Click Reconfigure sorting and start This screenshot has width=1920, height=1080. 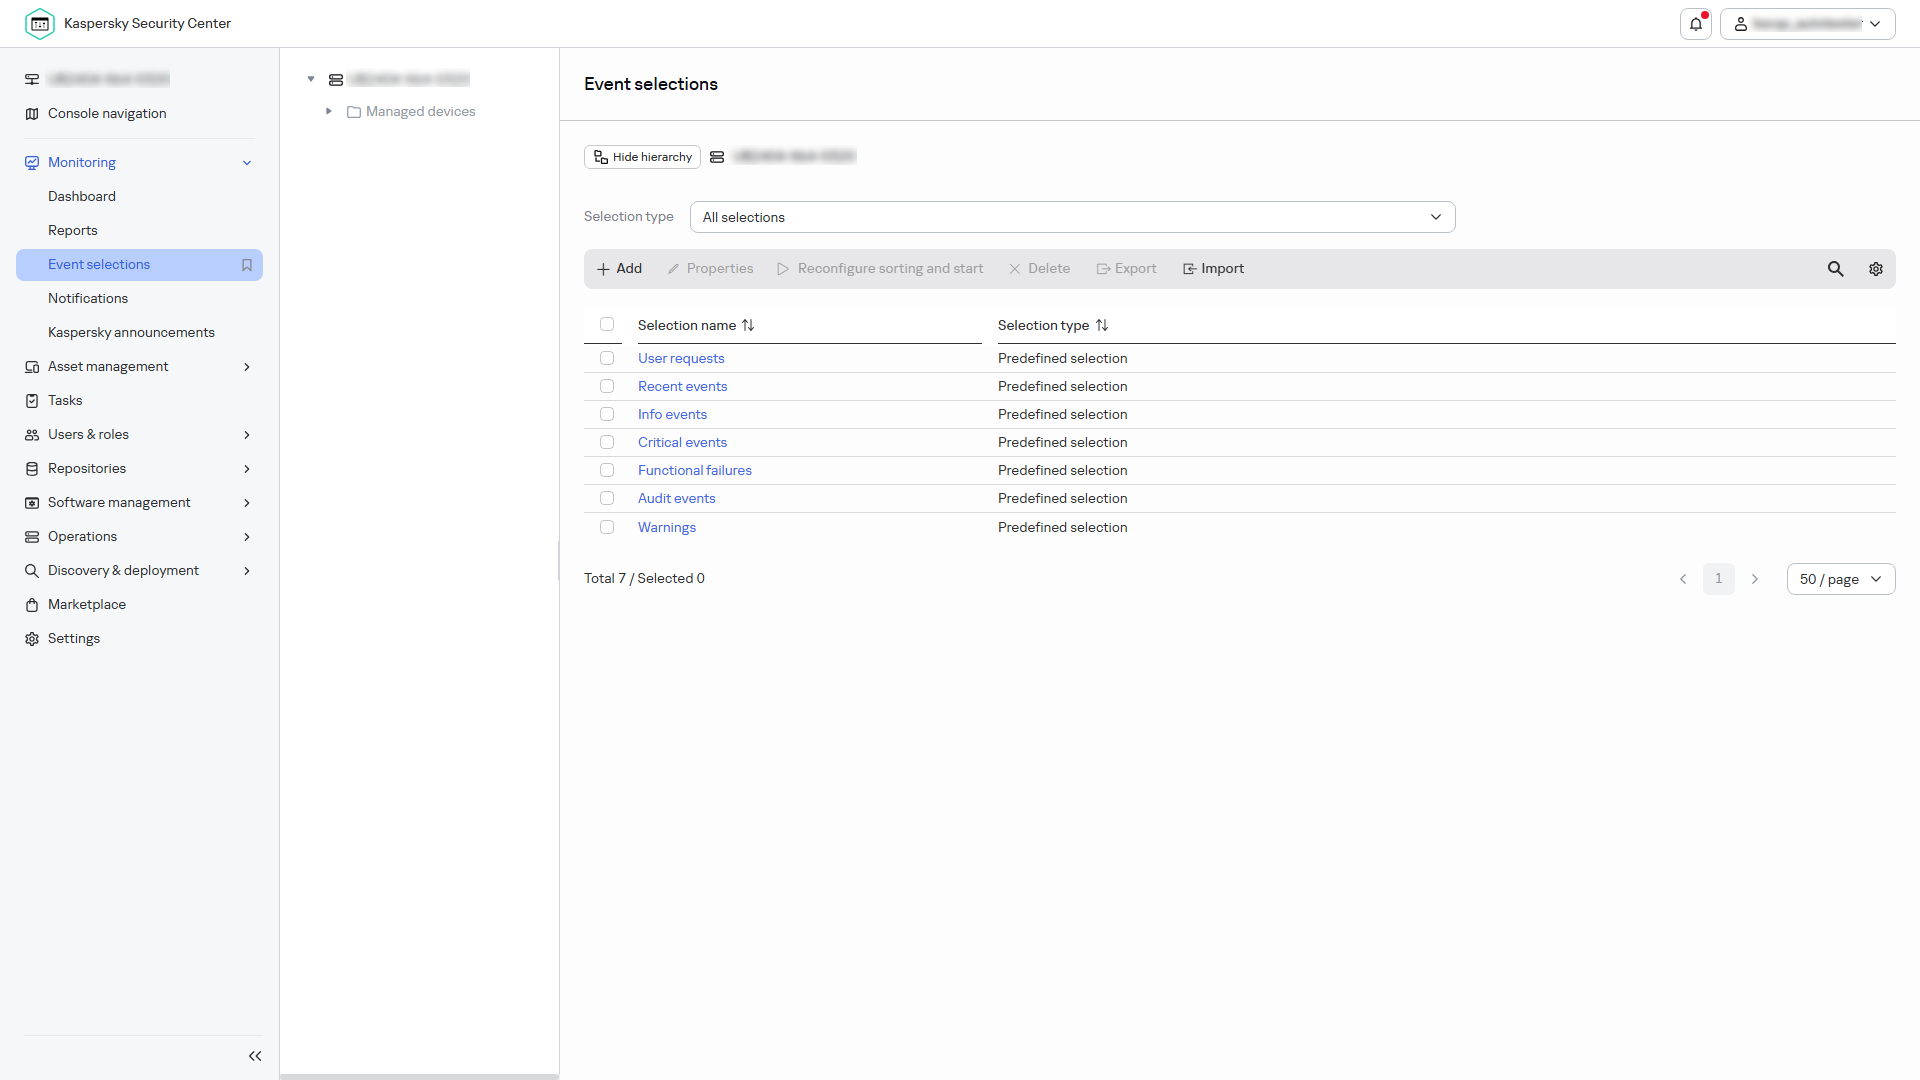880,269
